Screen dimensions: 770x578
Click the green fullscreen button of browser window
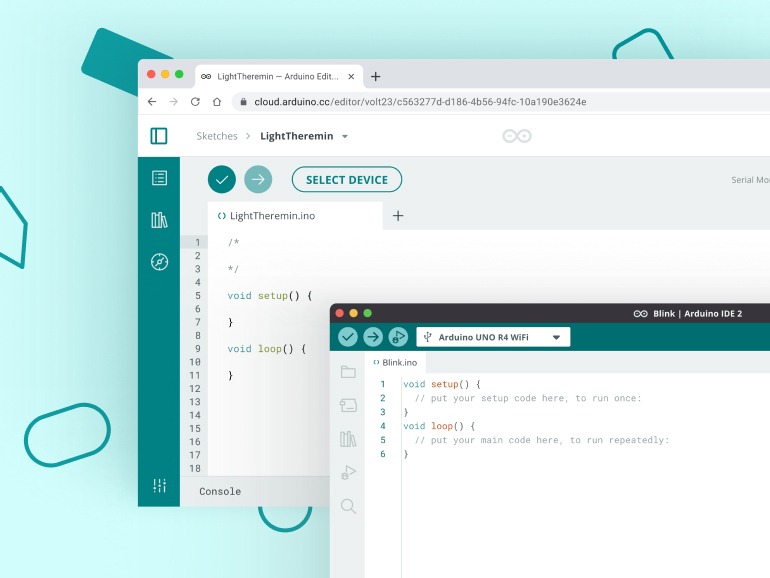coord(179,74)
